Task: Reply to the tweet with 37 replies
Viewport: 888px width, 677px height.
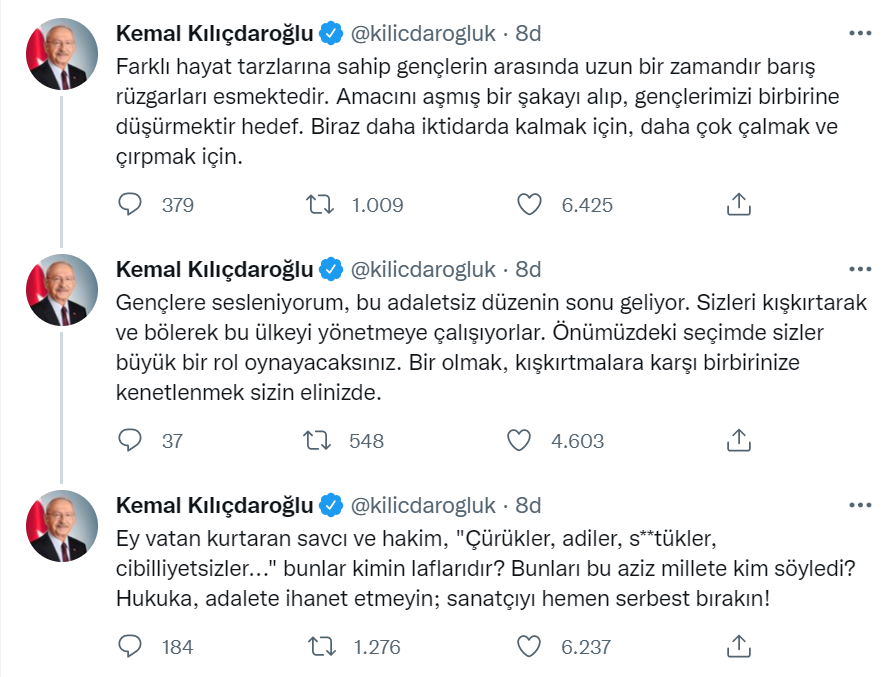Action: point(131,440)
